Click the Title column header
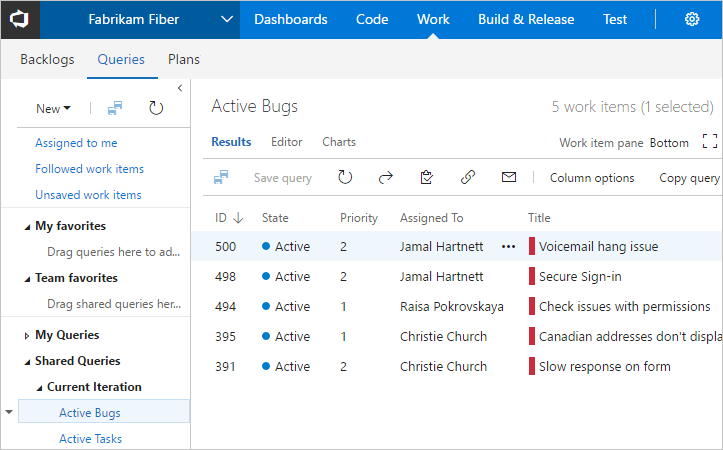This screenshot has width=723, height=450. (539, 218)
